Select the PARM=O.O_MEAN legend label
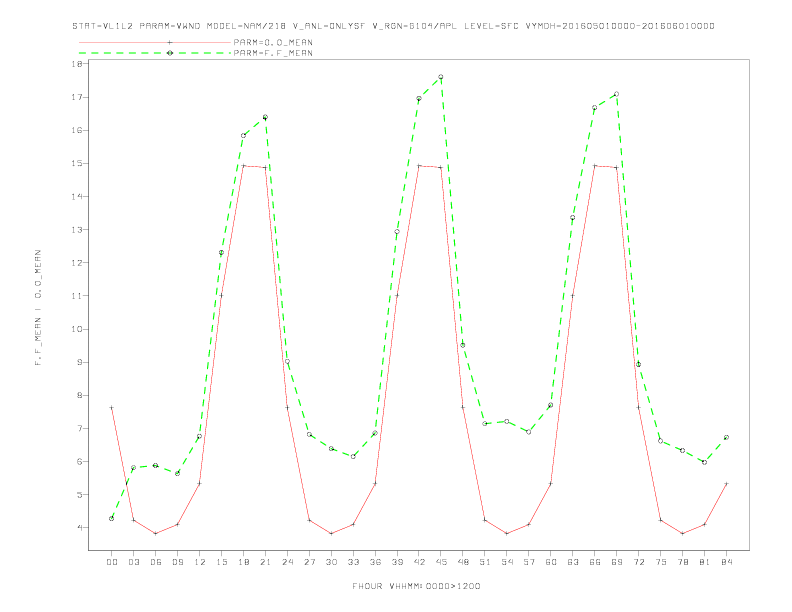Viewport: 792px width, 612px height. tap(273, 42)
